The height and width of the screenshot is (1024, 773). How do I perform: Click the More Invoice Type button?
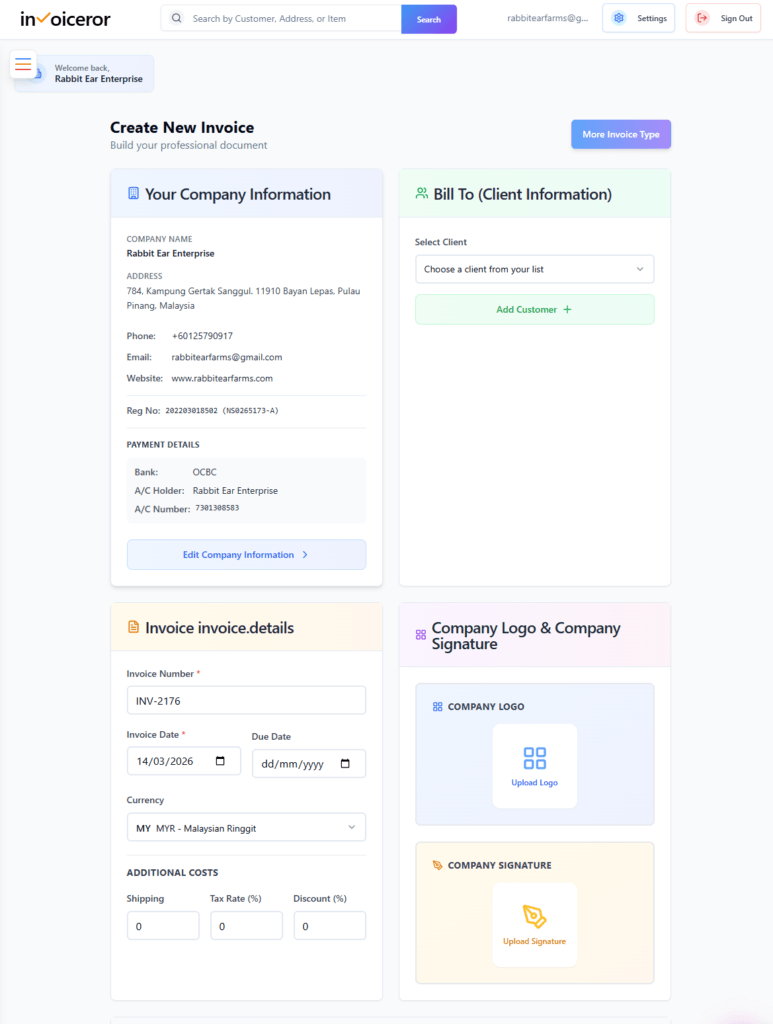(620, 133)
